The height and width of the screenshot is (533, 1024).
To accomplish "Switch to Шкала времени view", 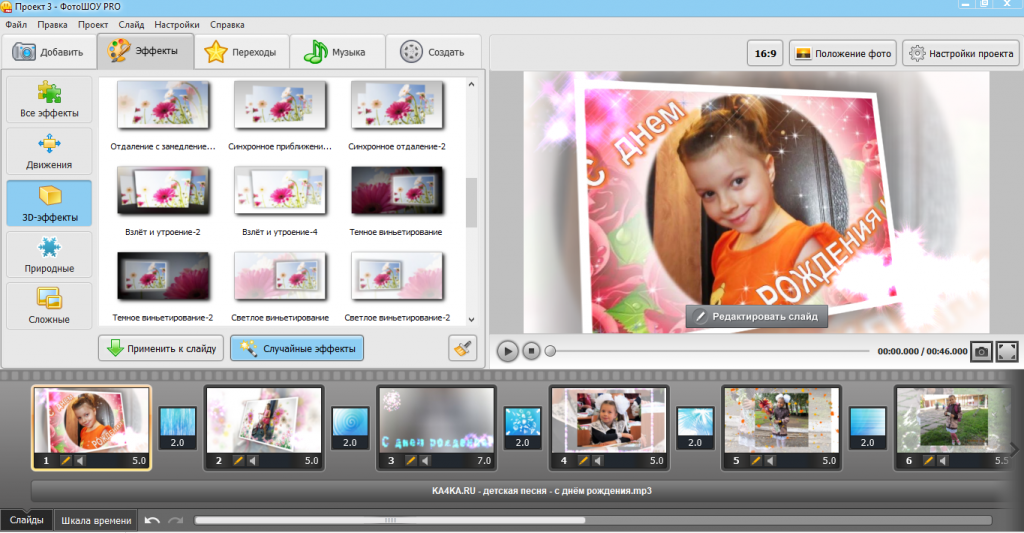I will [x=96, y=520].
